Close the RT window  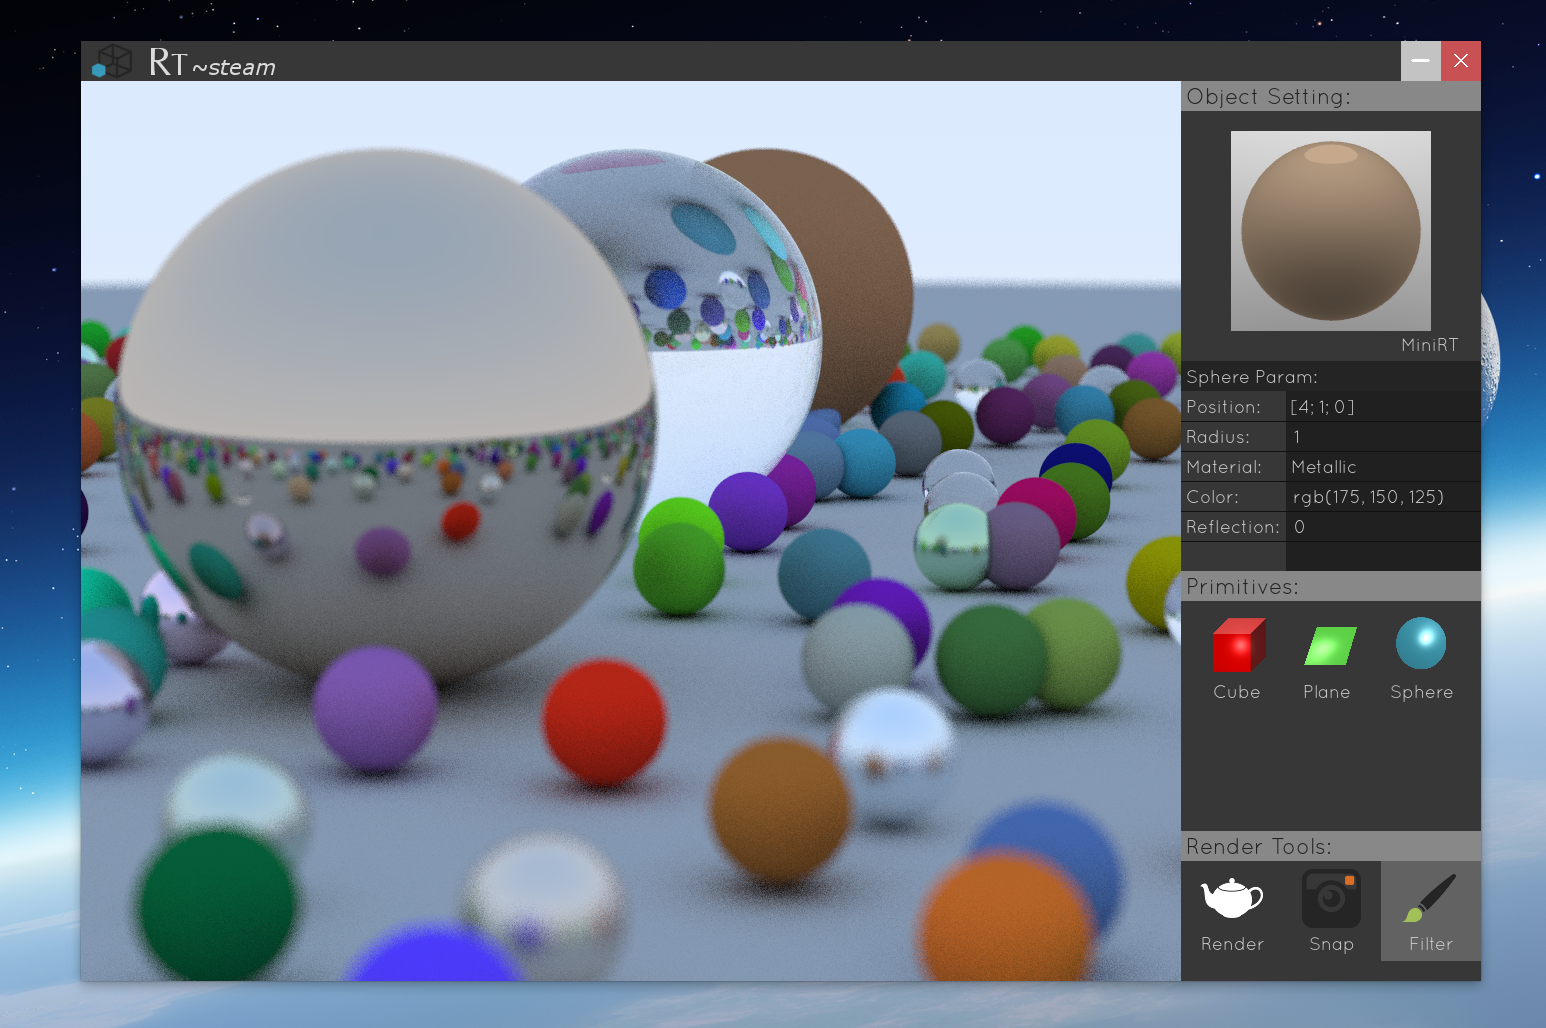pos(1461,61)
